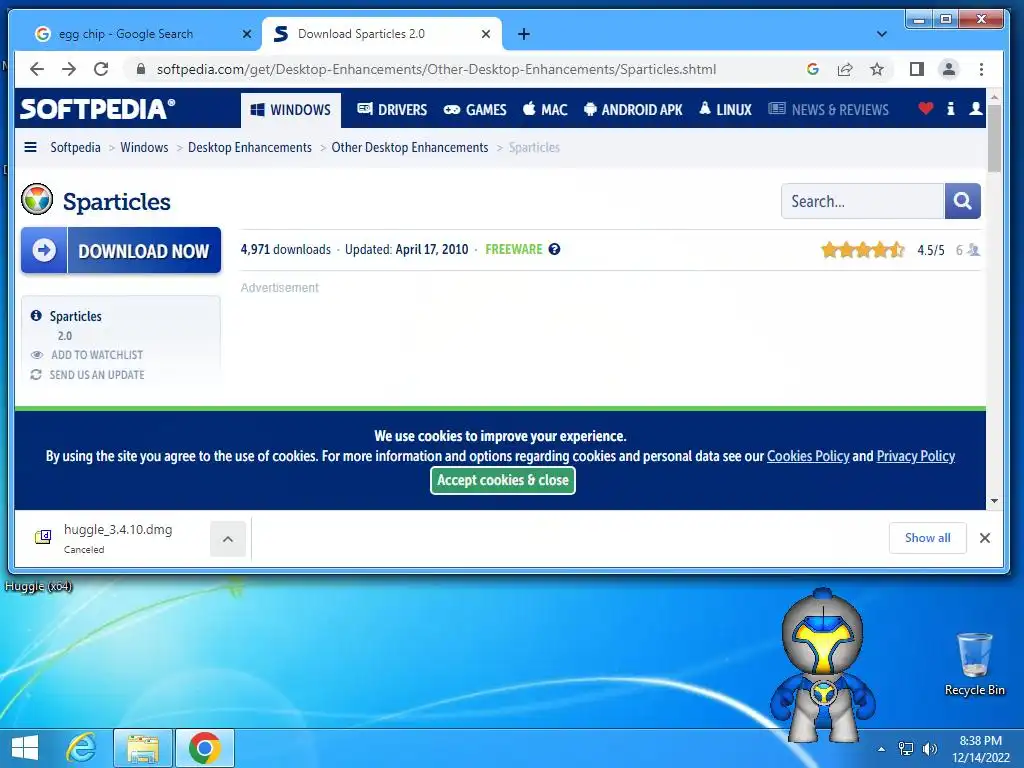This screenshot has height=768, width=1024.
Task: Open a new tab with plus button
Action: [x=524, y=34]
